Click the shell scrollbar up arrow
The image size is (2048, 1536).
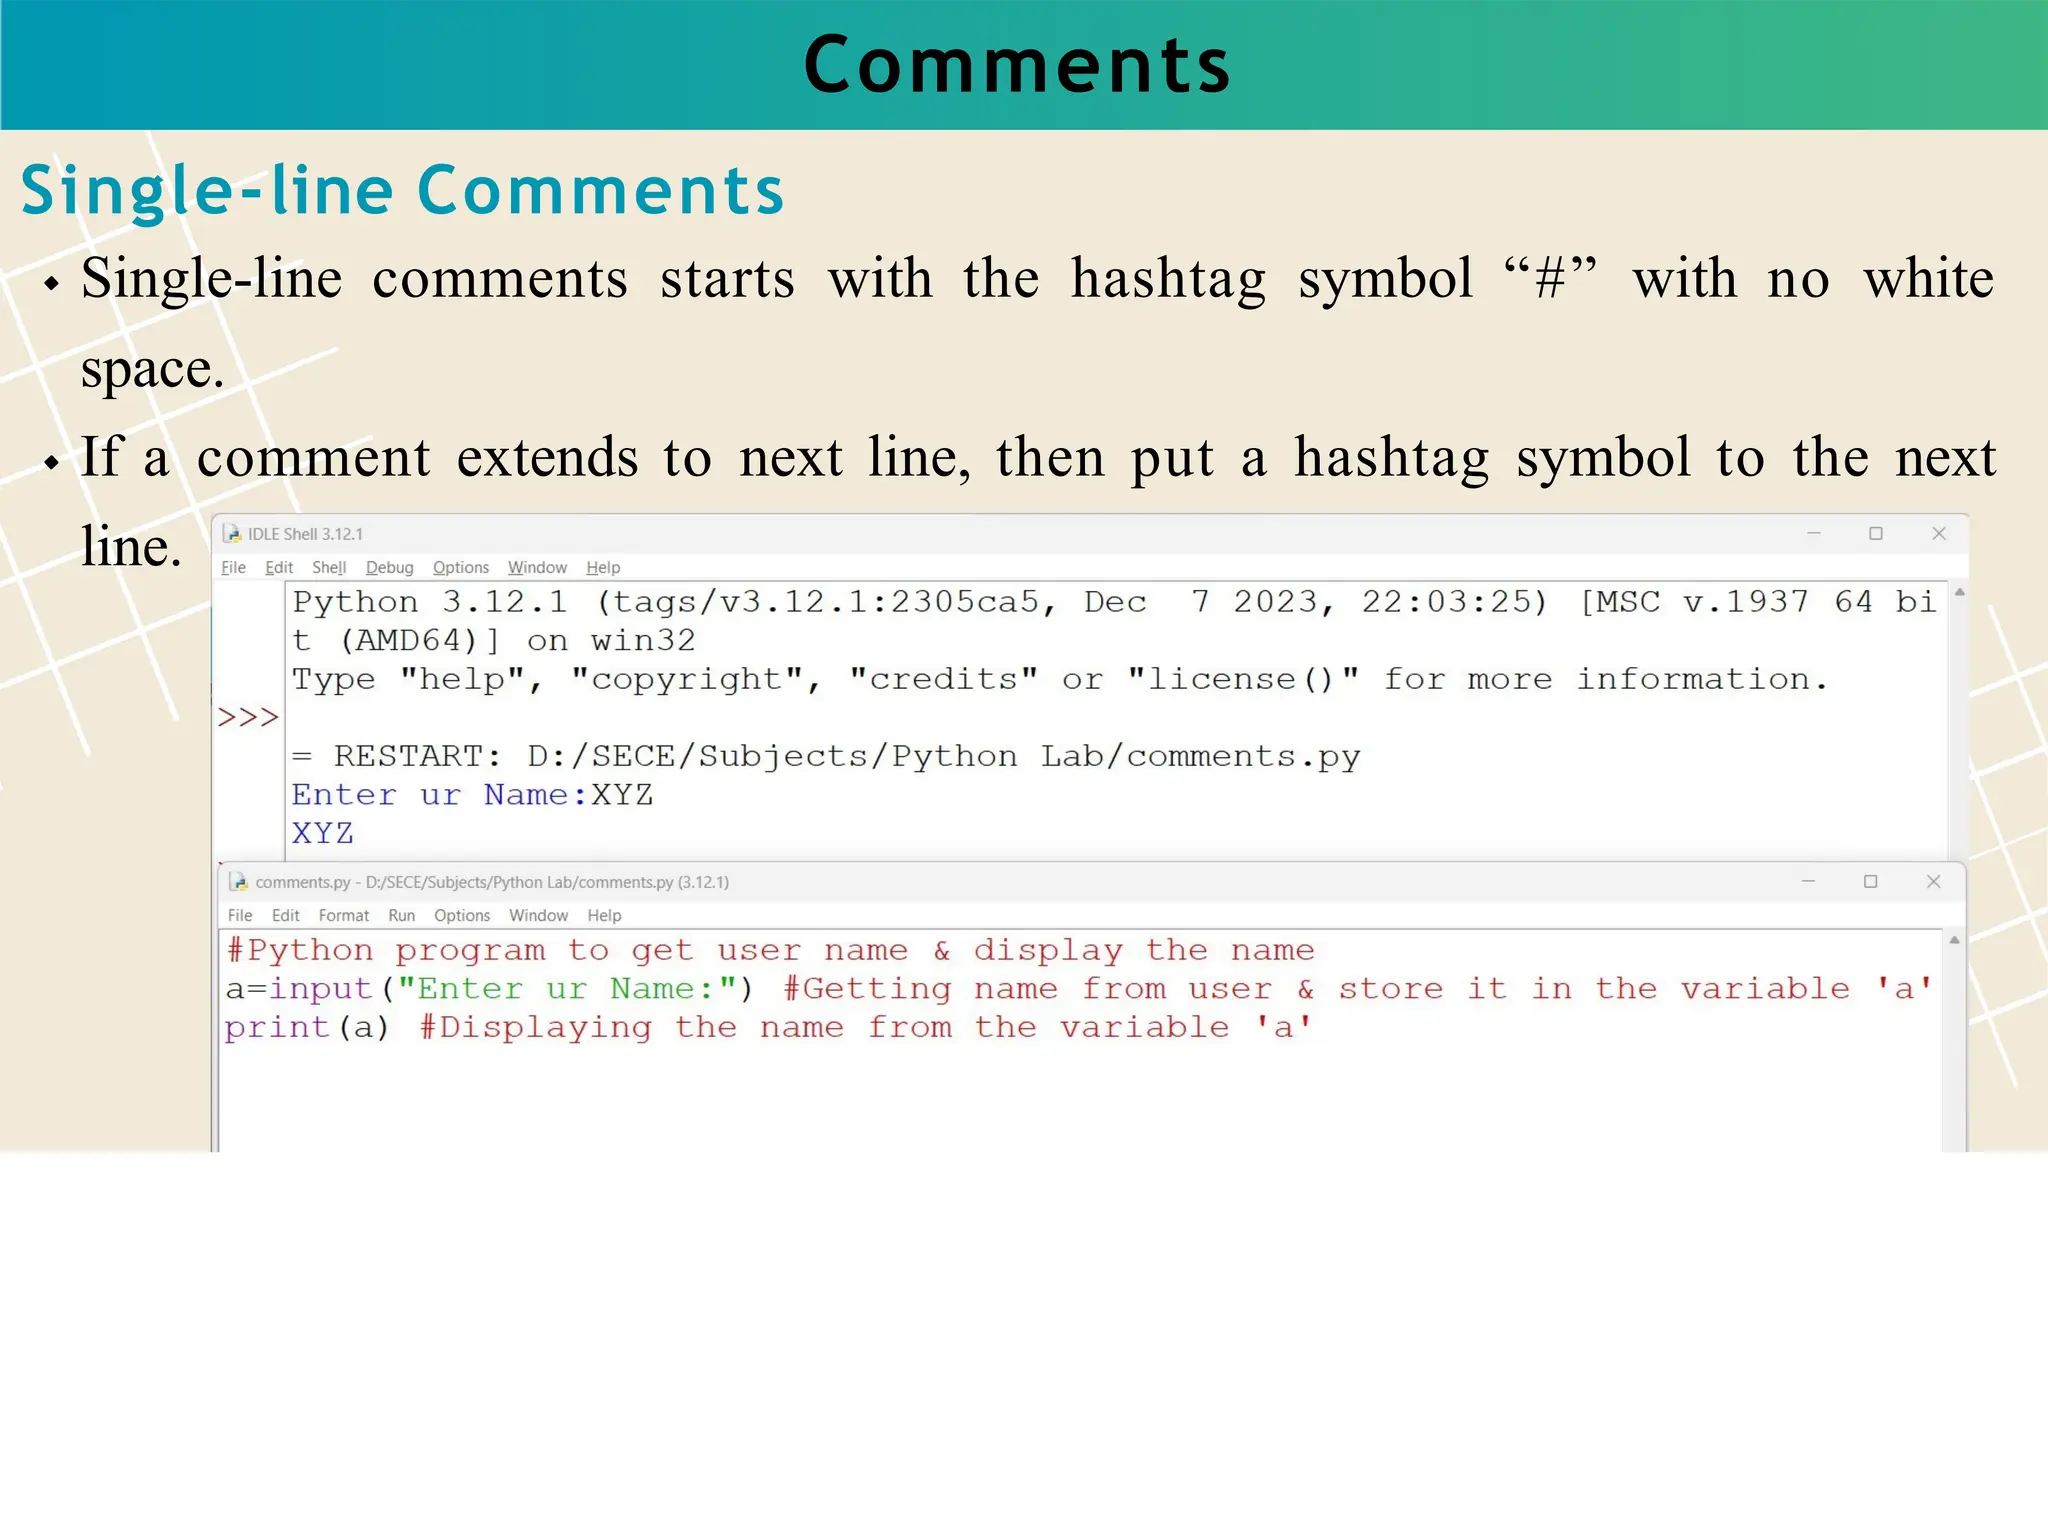pyautogui.click(x=1960, y=594)
